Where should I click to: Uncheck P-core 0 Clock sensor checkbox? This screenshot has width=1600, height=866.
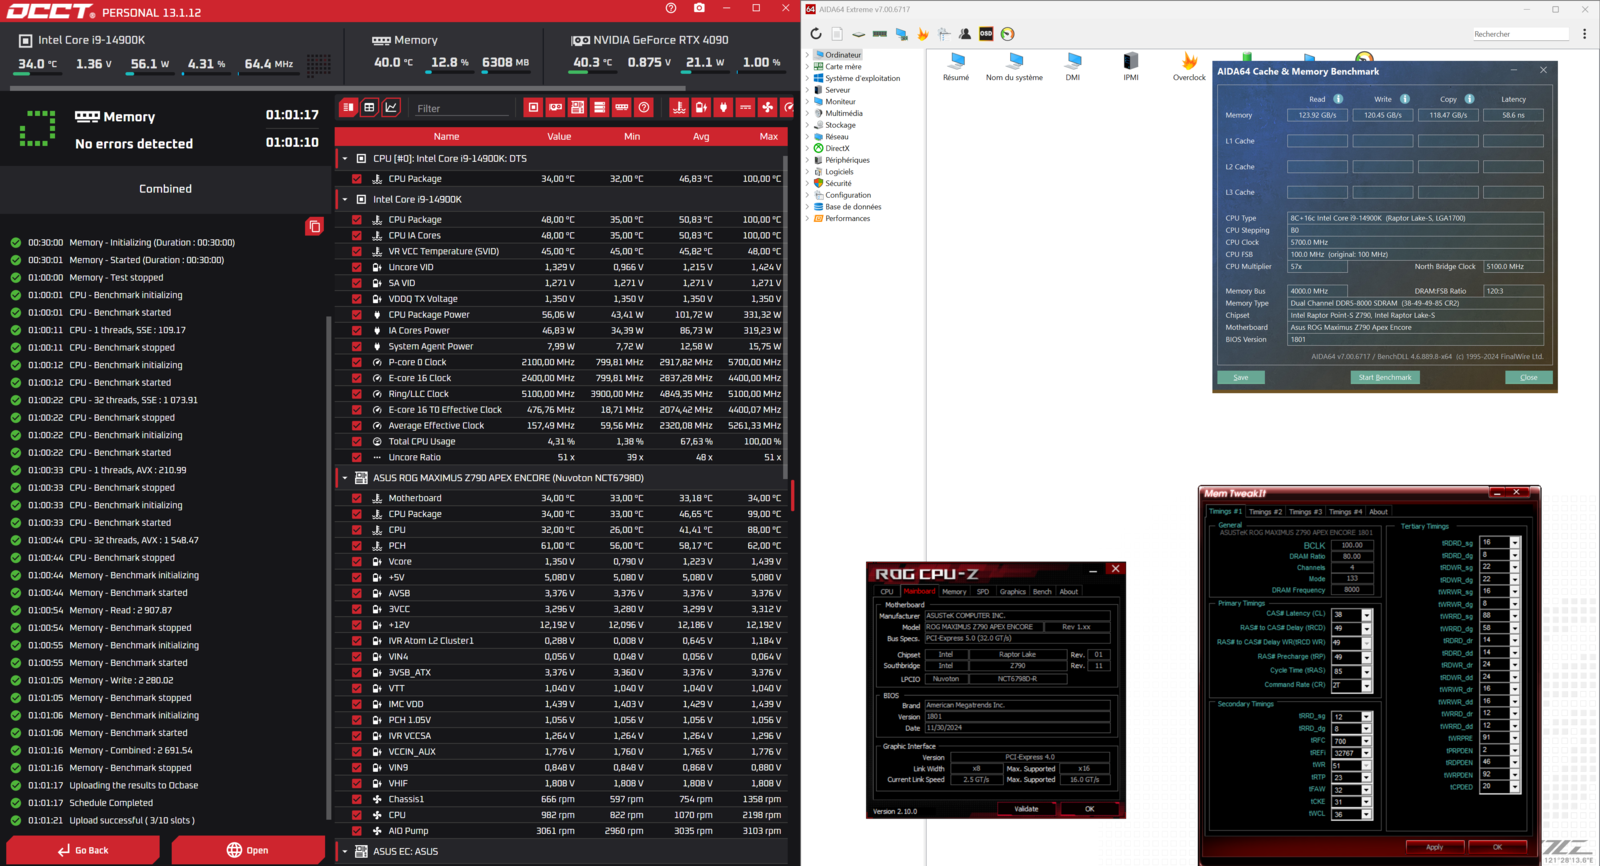click(356, 362)
